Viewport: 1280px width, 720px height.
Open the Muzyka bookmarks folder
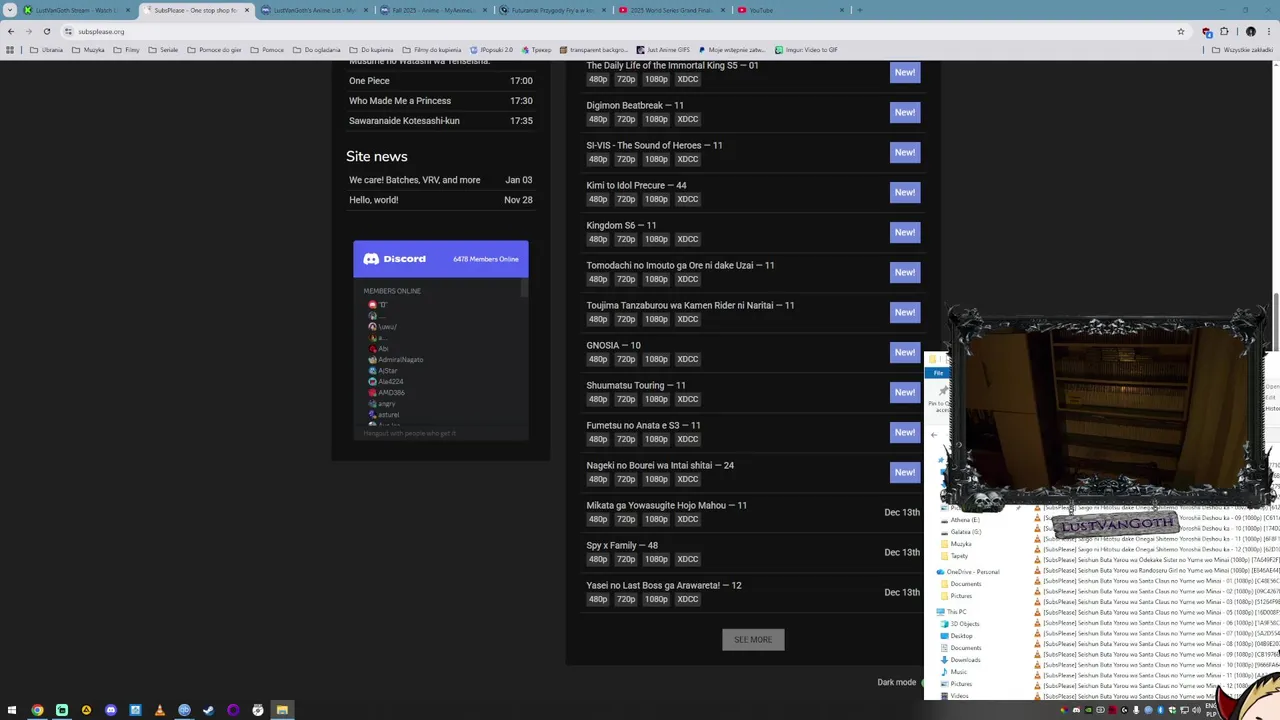tap(88, 50)
